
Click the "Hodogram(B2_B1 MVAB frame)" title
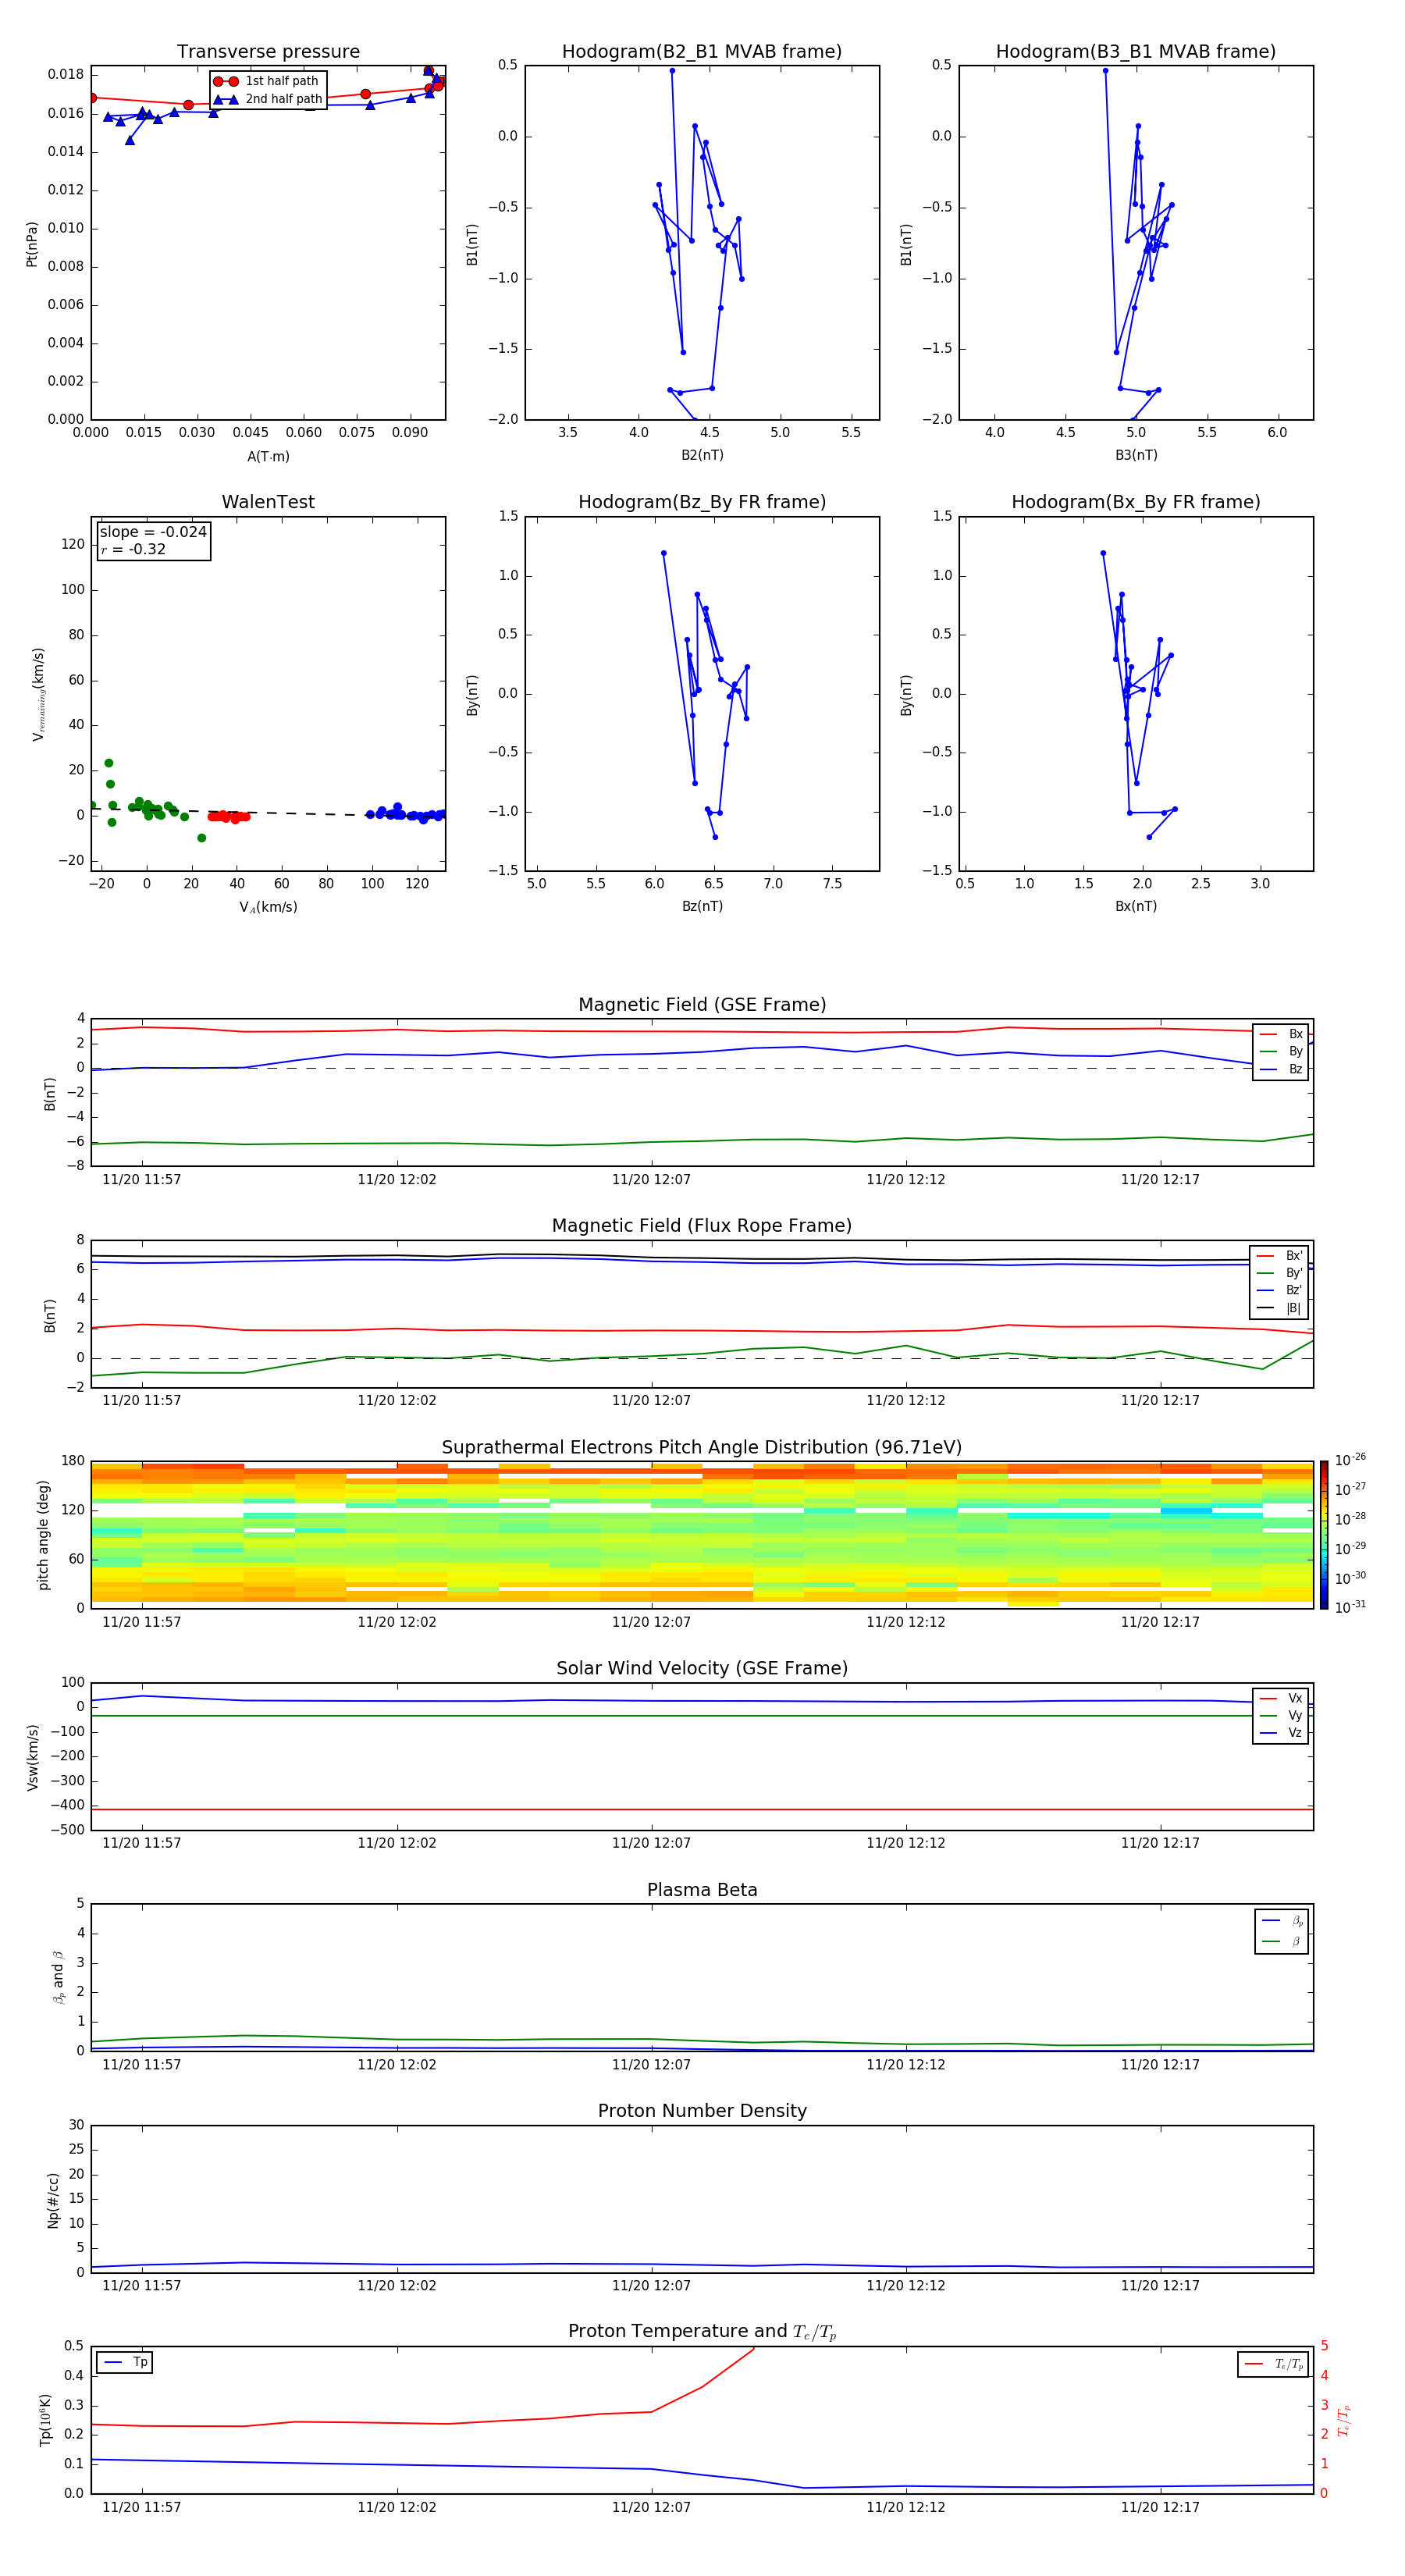(x=701, y=52)
